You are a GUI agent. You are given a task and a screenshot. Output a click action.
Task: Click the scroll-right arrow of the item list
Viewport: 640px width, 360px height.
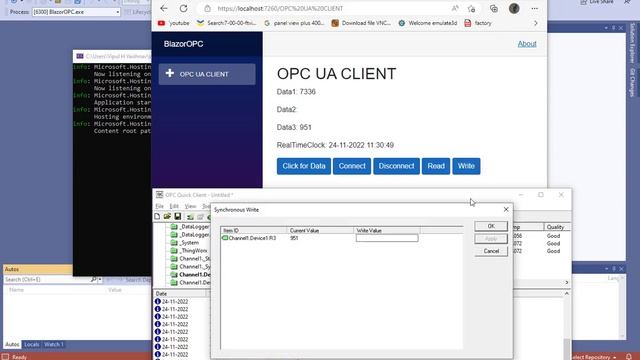[567, 282]
